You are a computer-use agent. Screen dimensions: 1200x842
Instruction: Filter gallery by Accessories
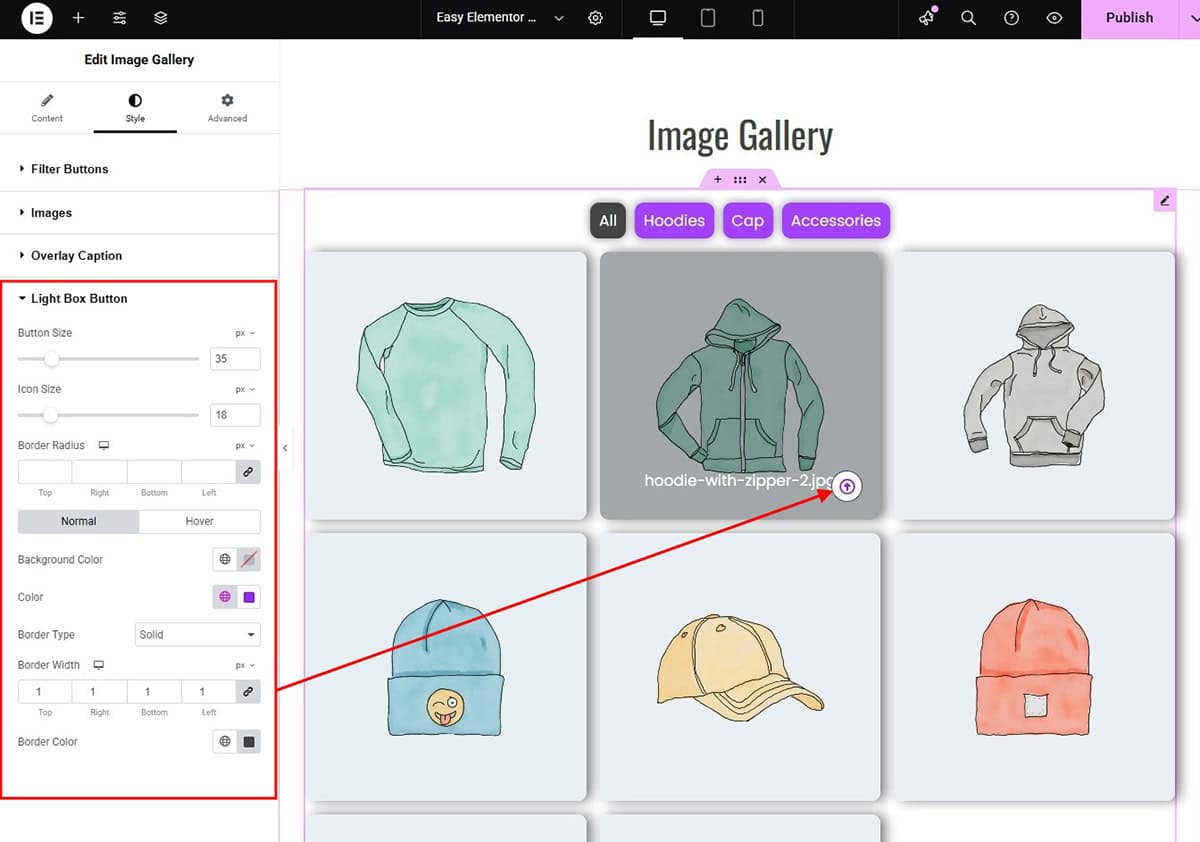836,221
